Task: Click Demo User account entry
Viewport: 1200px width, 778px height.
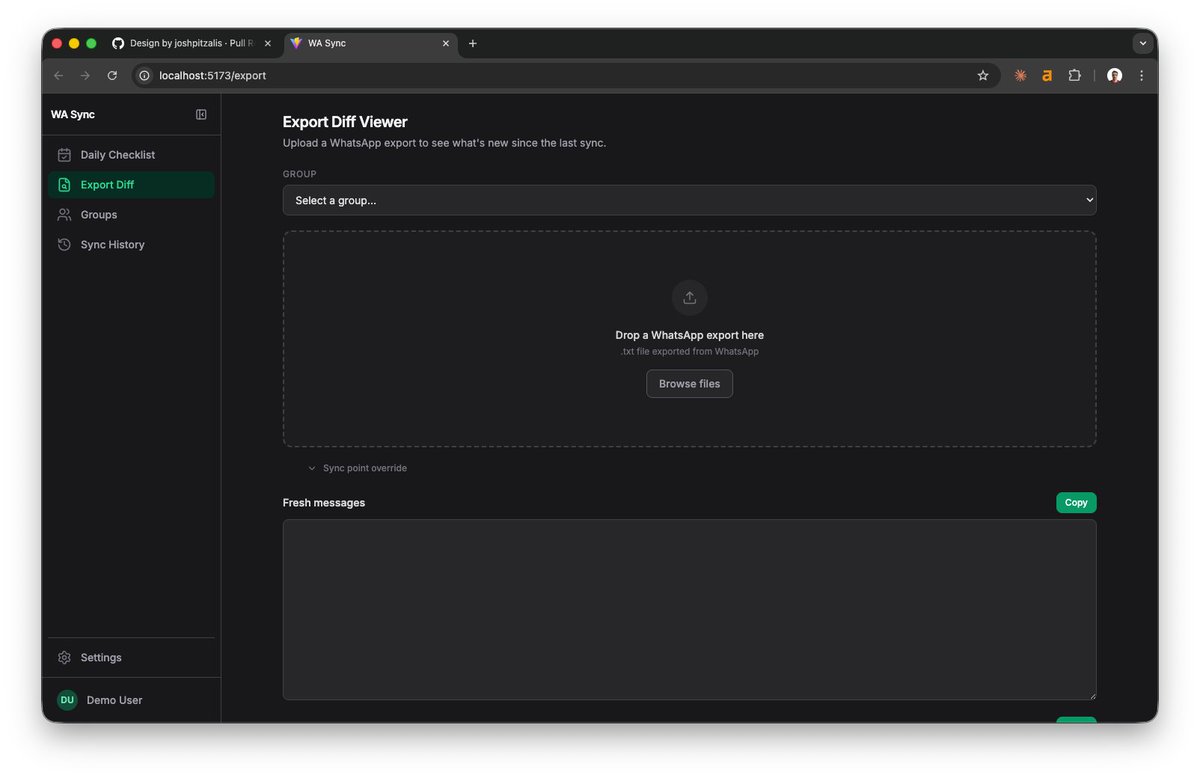Action: [x=131, y=700]
